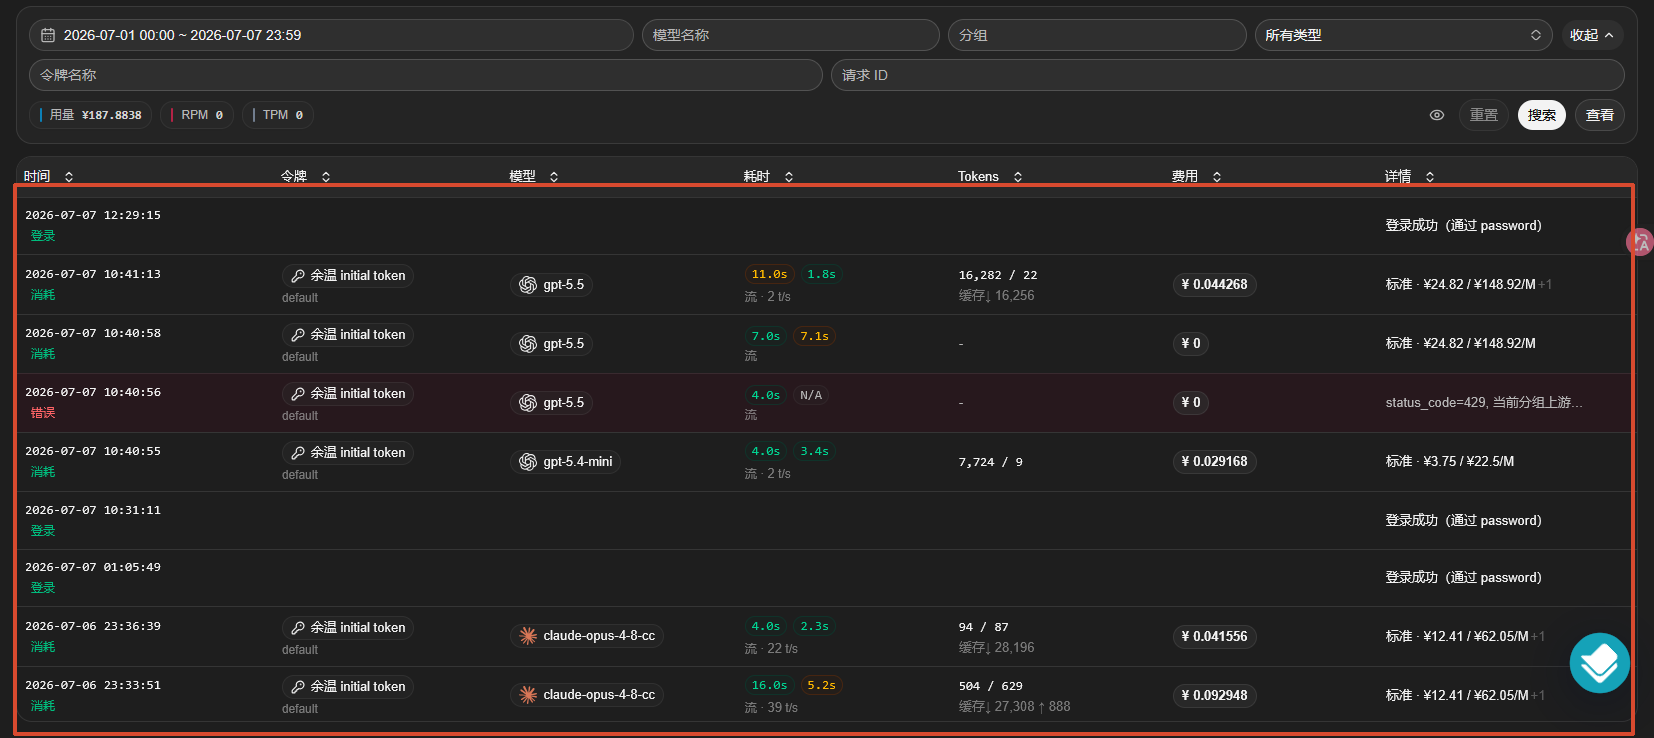Toggle the eye visibility icon
Viewport: 1654px width, 738px height.
[1437, 115]
